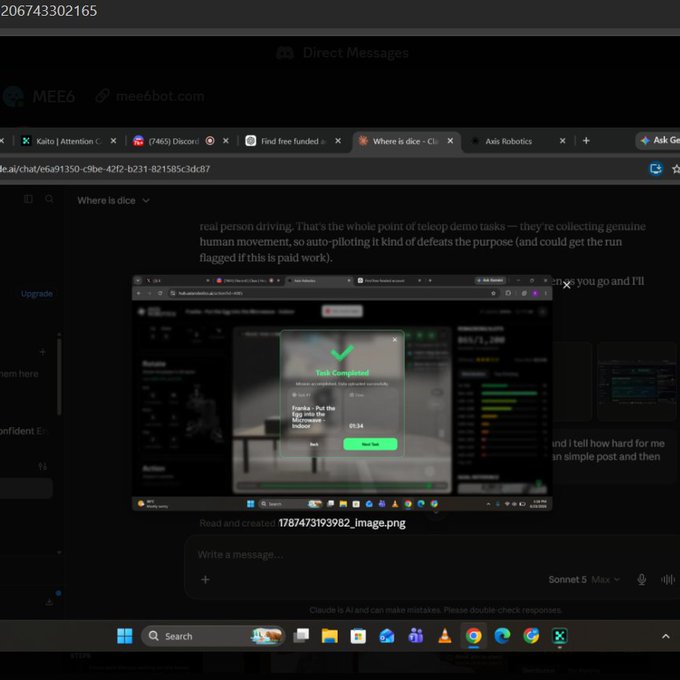Click the install app icon in address bar
The width and height of the screenshot is (680, 680).
click(x=656, y=168)
